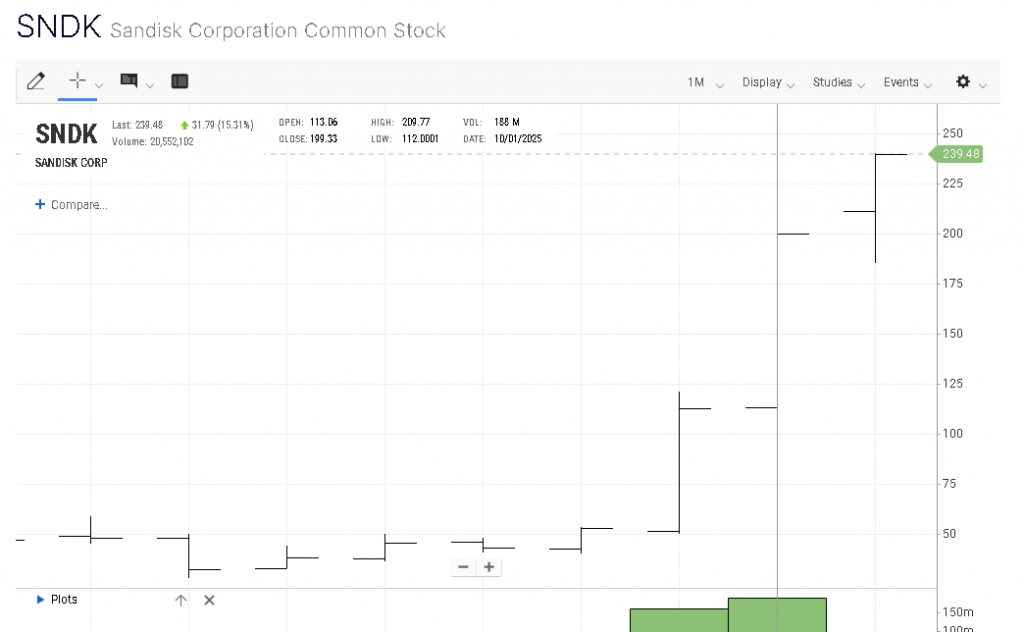Toggle the side panel layout icon
The height and width of the screenshot is (632, 1024).
click(x=180, y=81)
